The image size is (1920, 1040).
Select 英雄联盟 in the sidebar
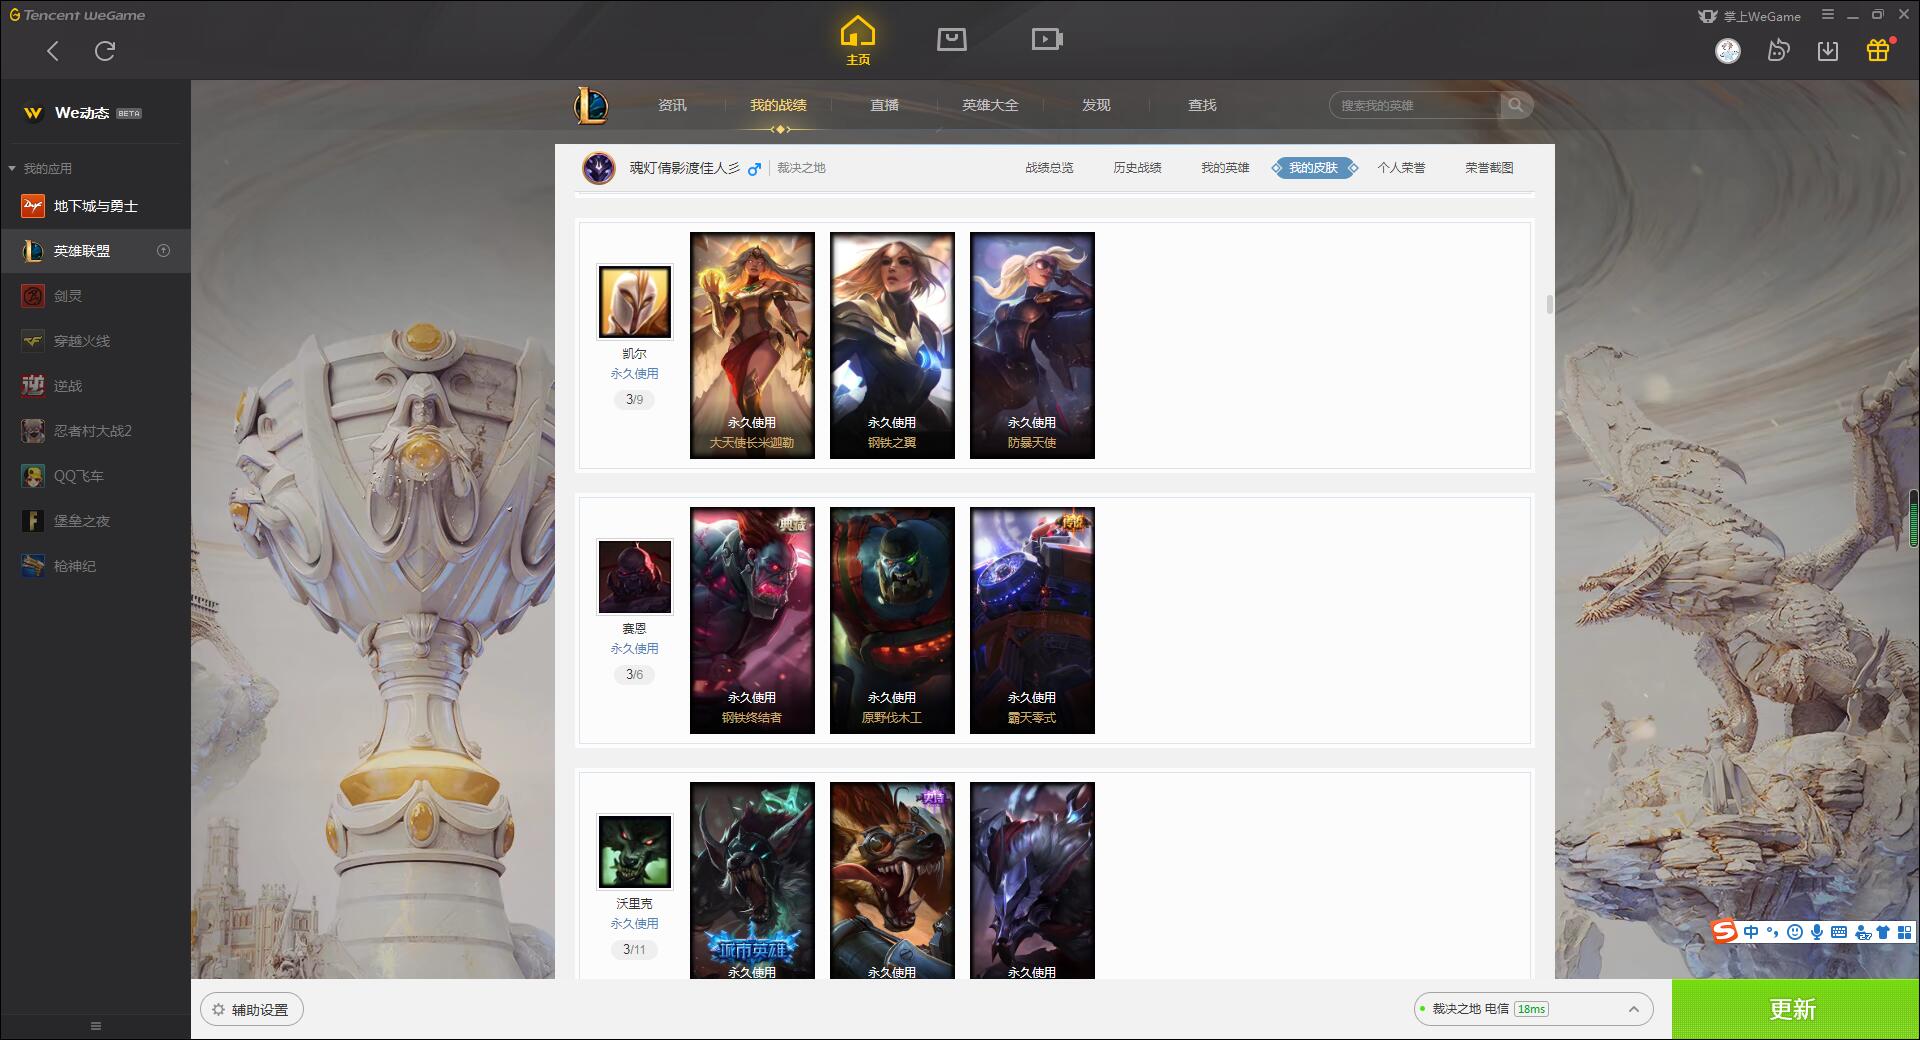point(95,251)
